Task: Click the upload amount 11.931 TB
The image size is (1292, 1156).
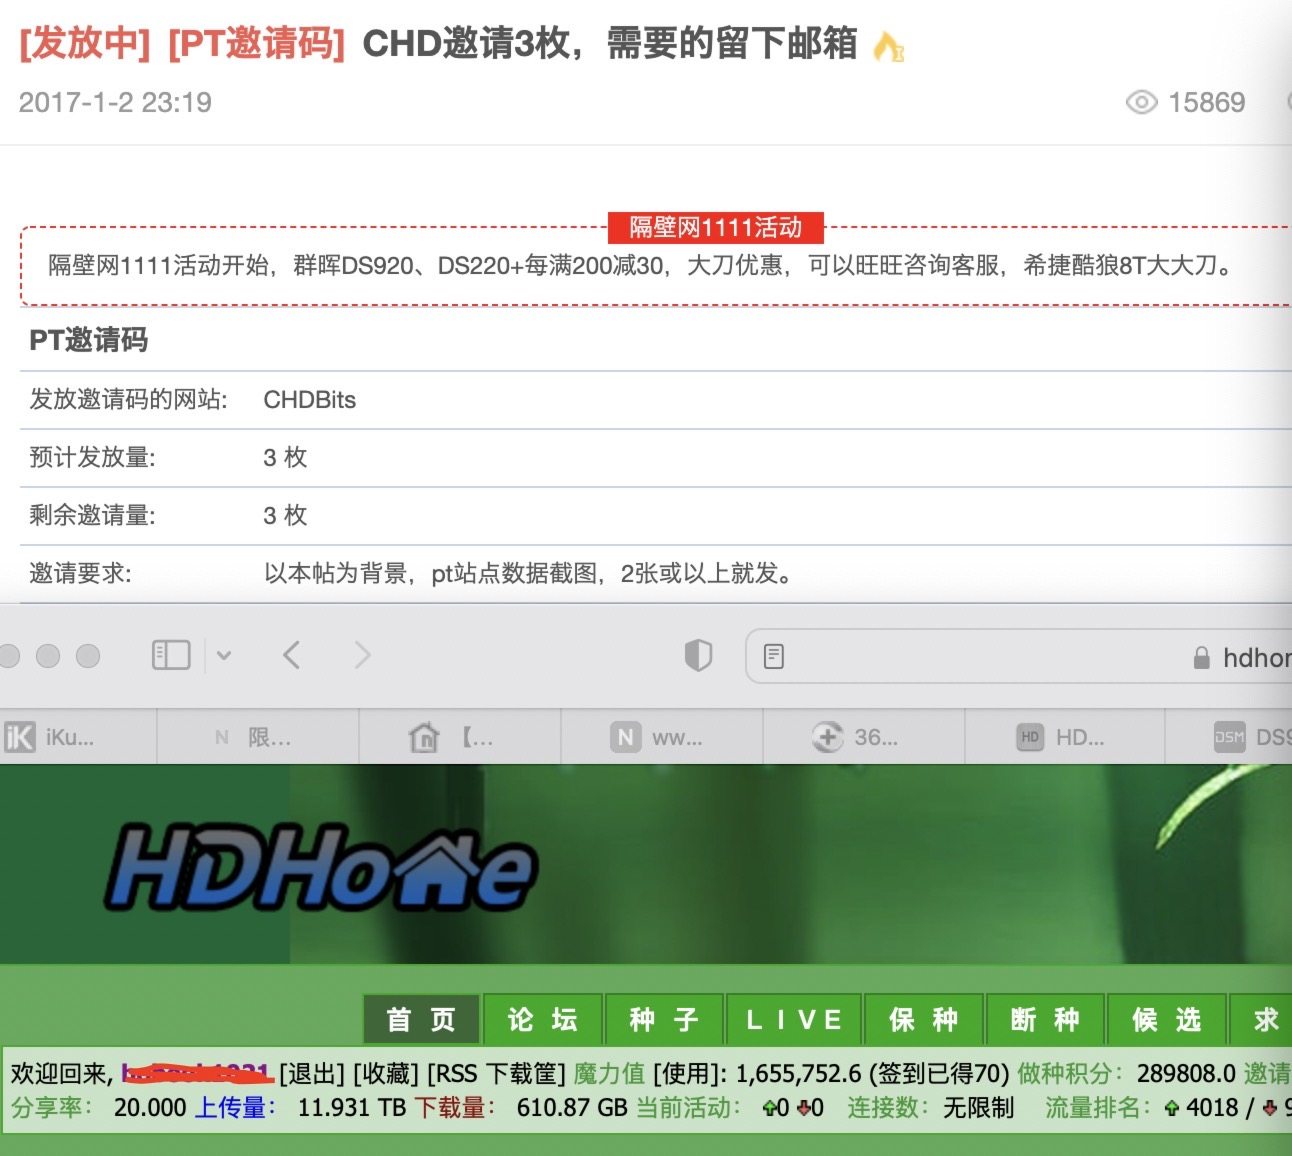Action: click(x=352, y=1108)
